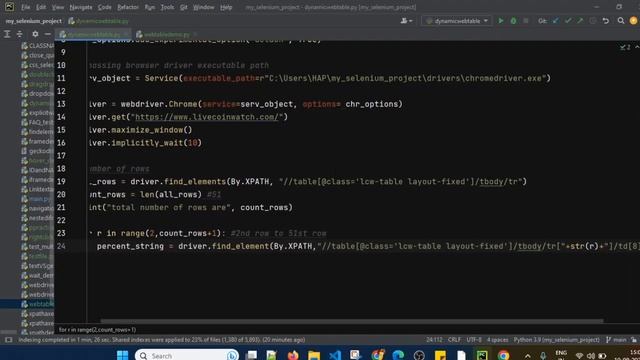Open the inspections warnings widget in the editor
640x360 pixels.
click(x=625, y=47)
